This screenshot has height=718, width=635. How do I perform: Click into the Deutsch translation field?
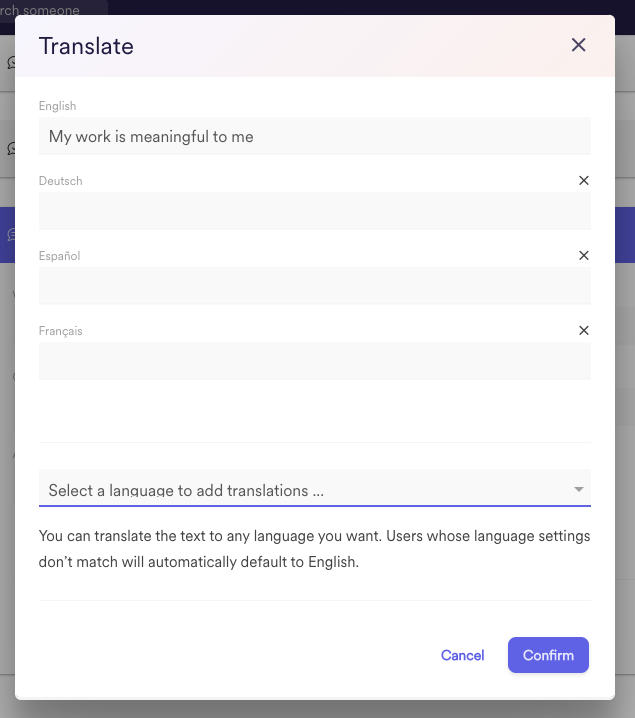click(x=315, y=211)
